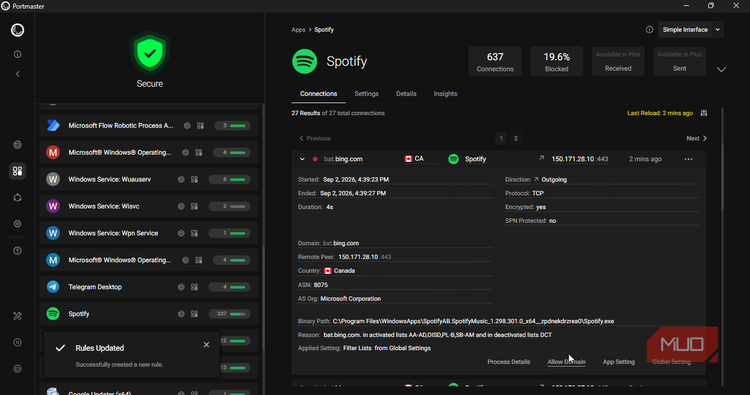Select page 2 of the connection results

(516, 138)
